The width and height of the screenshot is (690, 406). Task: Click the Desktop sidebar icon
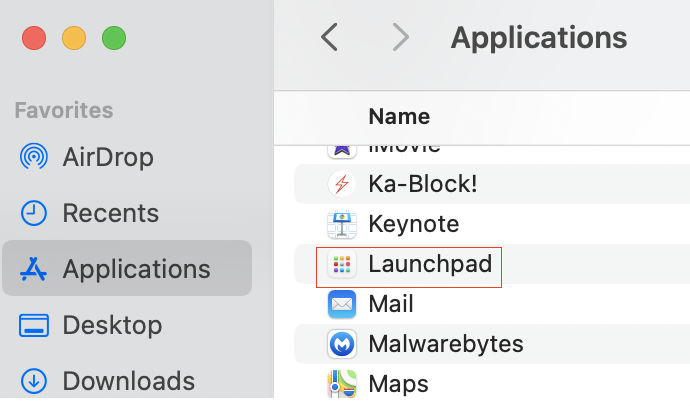[x=34, y=325]
